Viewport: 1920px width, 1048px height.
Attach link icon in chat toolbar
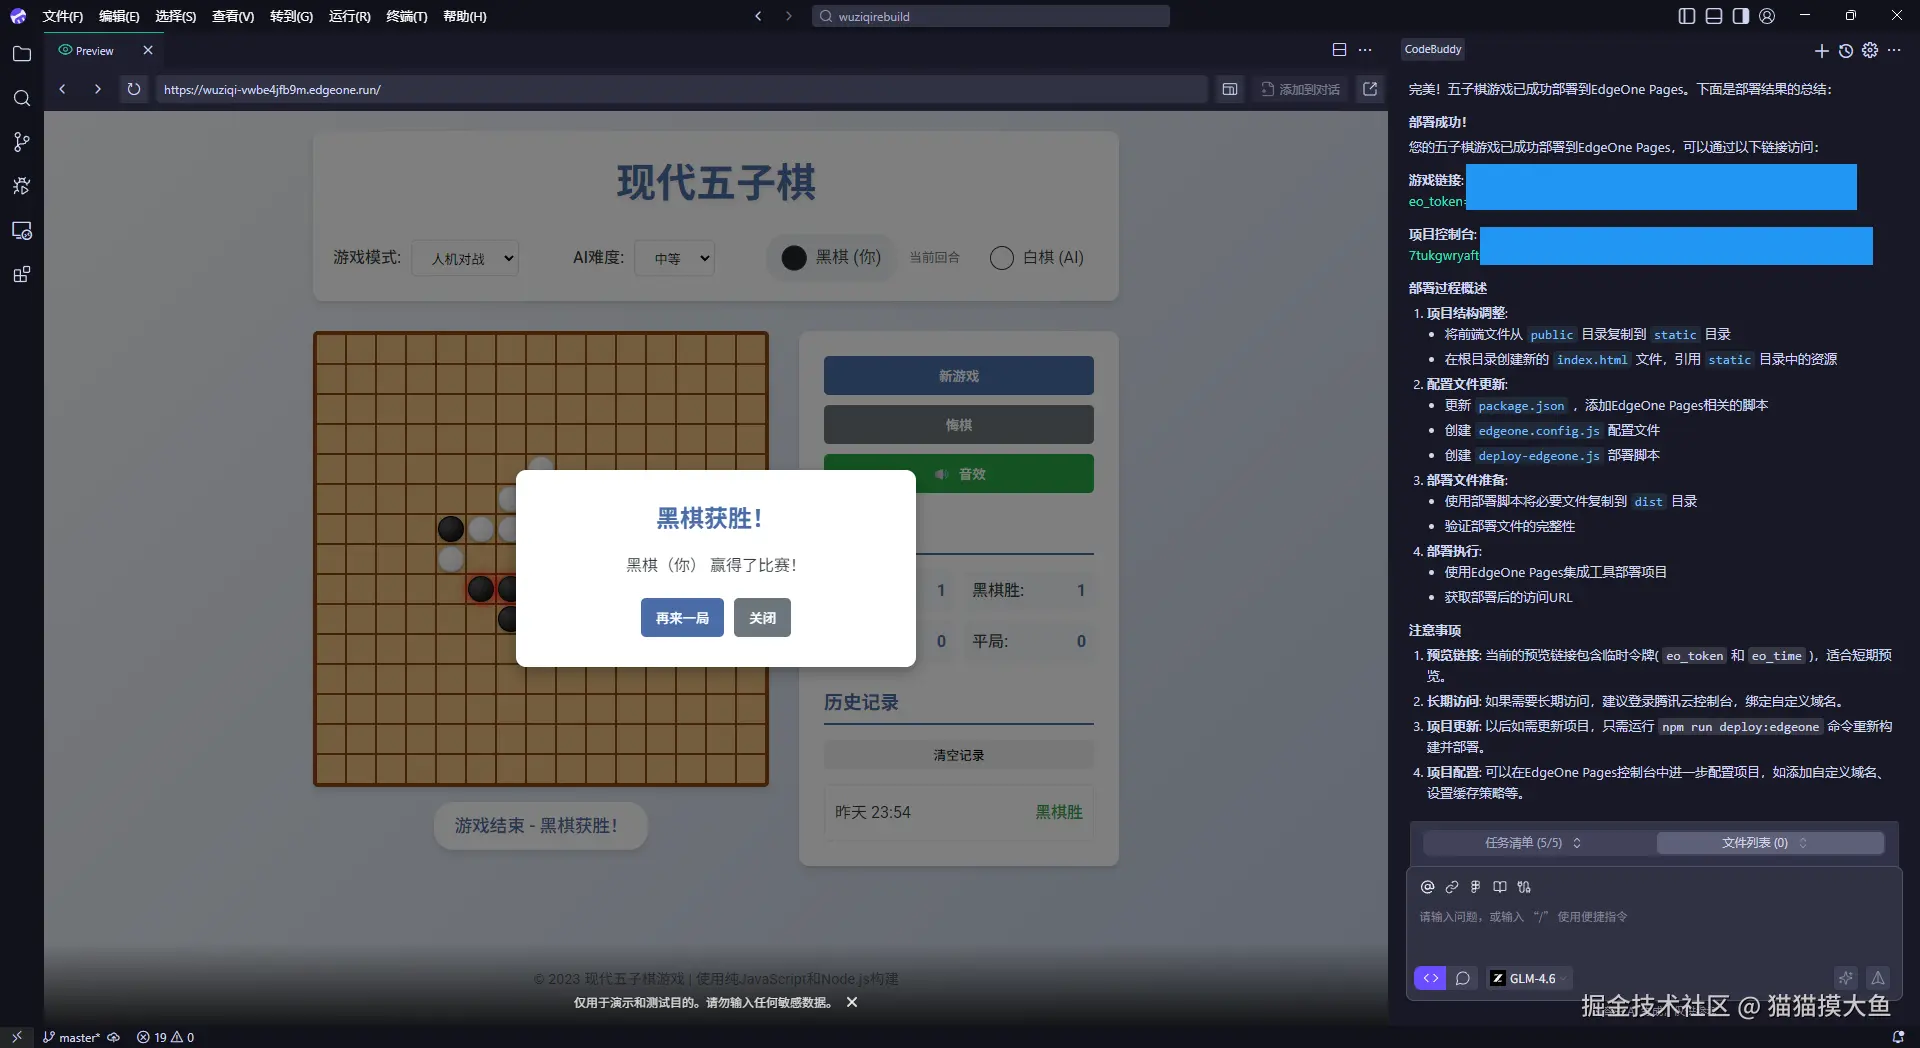click(x=1452, y=887)
